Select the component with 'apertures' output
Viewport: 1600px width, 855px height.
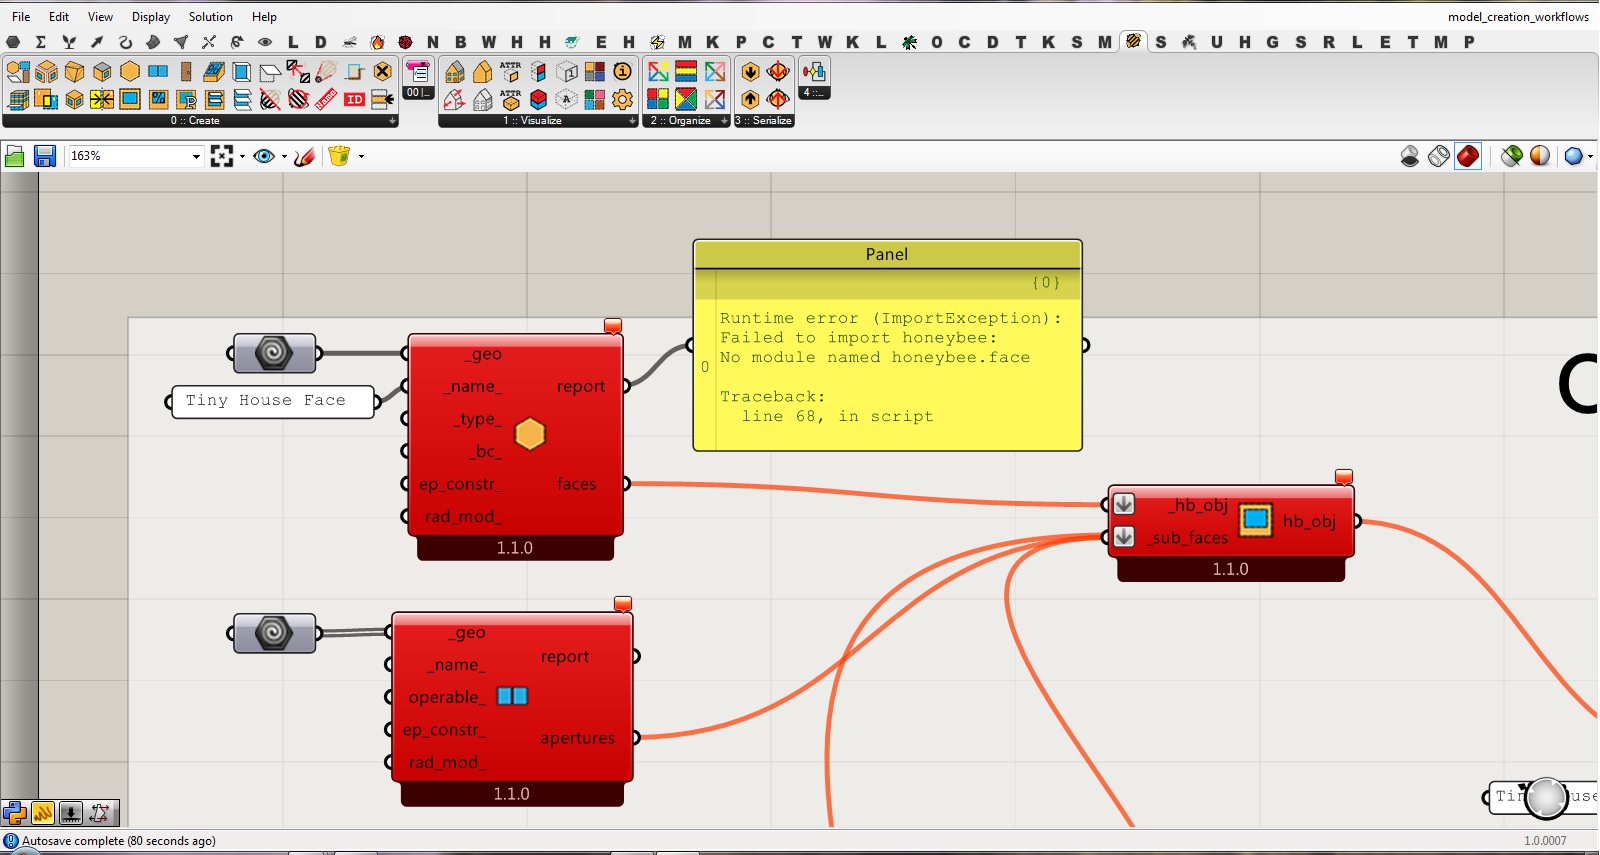pos(513,709)
